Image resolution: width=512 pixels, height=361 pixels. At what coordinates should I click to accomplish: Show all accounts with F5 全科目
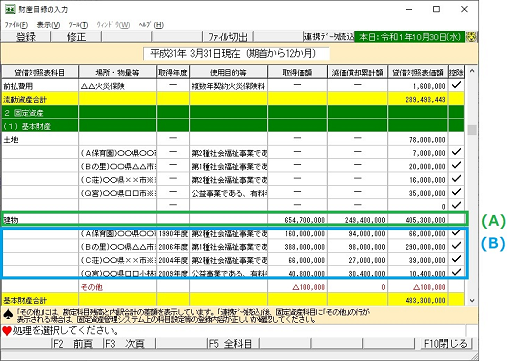234,344
